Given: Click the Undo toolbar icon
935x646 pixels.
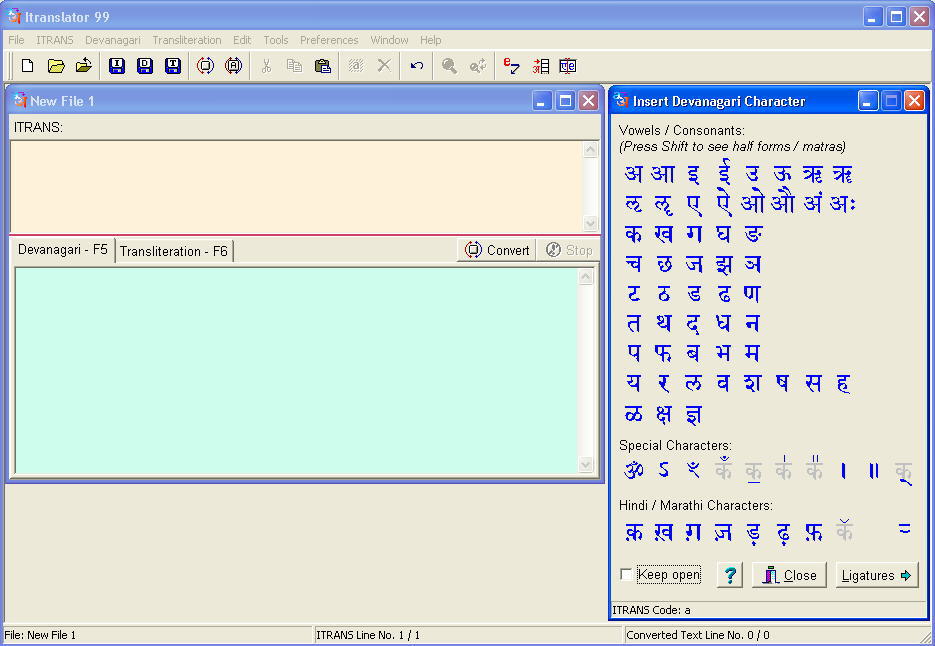Looking at the screenshot, I should [417, 66].
